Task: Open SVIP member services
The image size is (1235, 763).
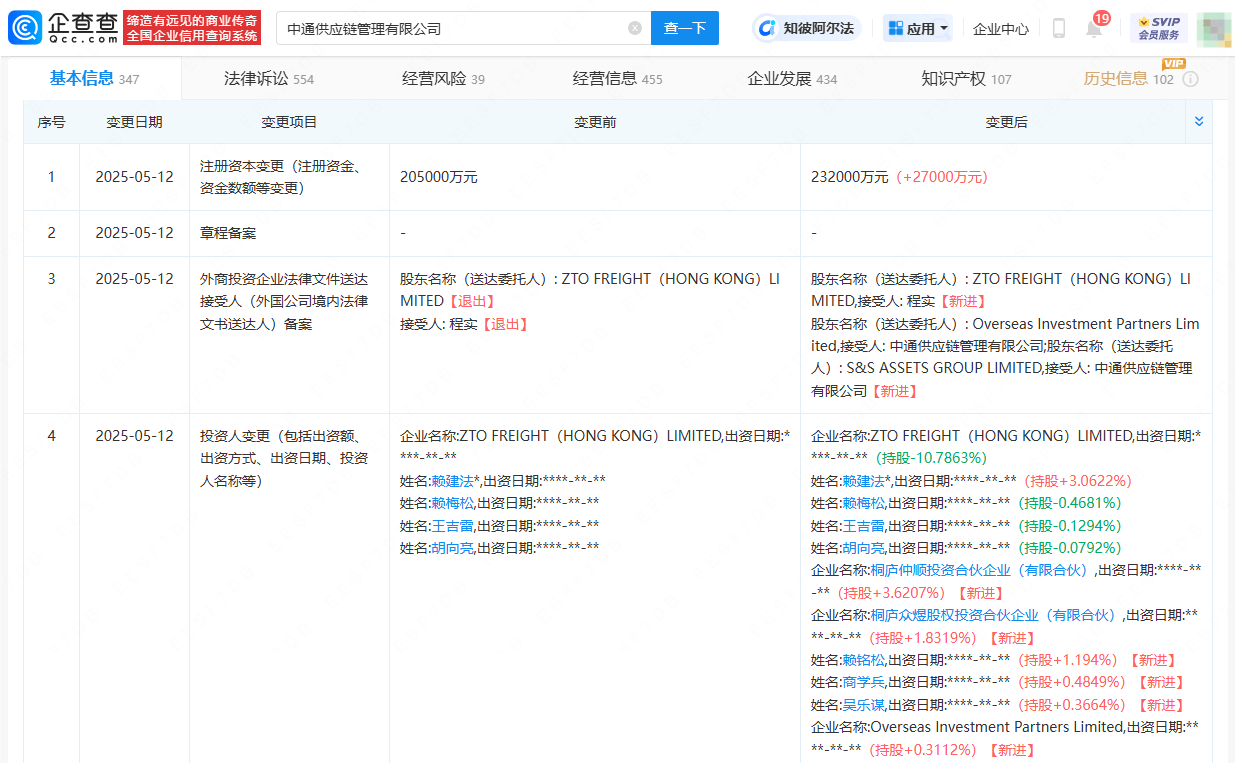Action: (x=1159, y=28)
